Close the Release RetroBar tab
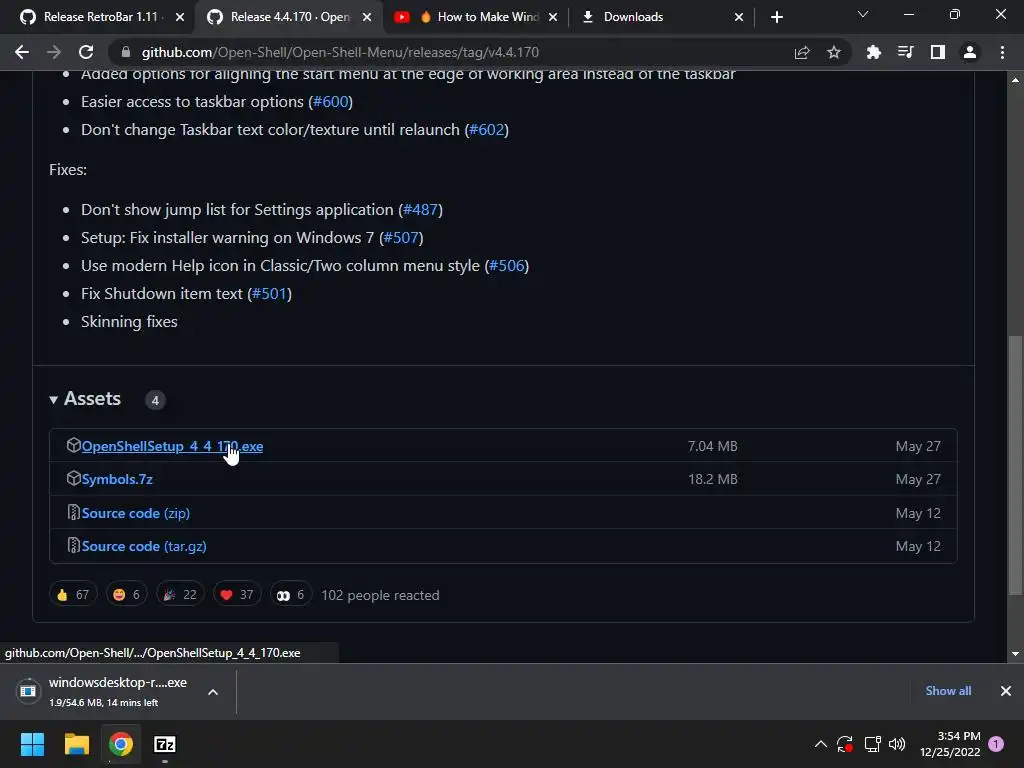 (180, 17)
